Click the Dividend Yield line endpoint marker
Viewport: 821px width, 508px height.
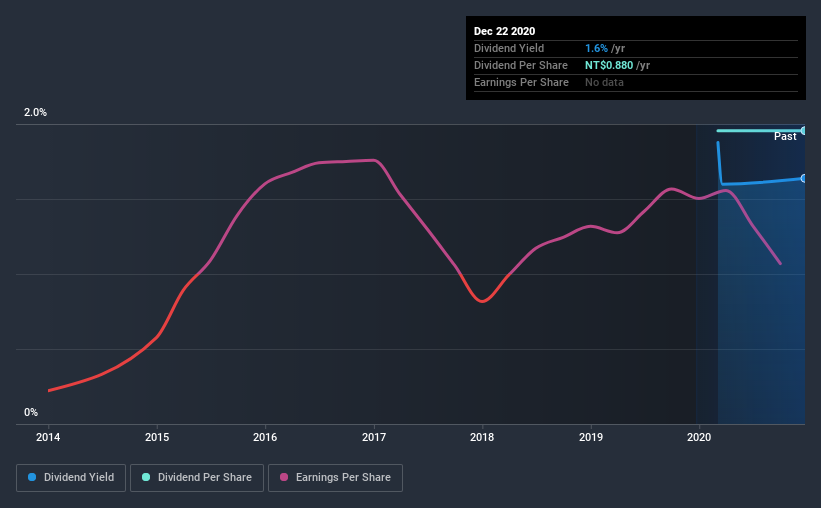tap(804, 178)
